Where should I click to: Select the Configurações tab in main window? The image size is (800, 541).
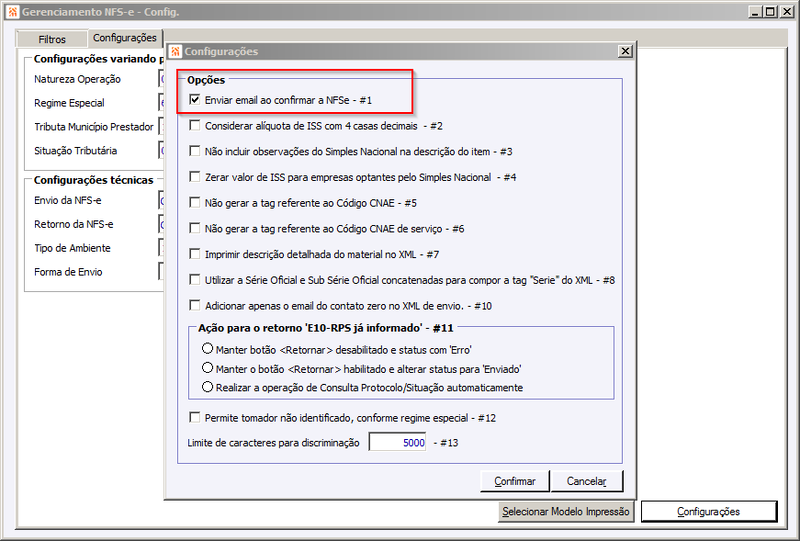click(125, 38)
